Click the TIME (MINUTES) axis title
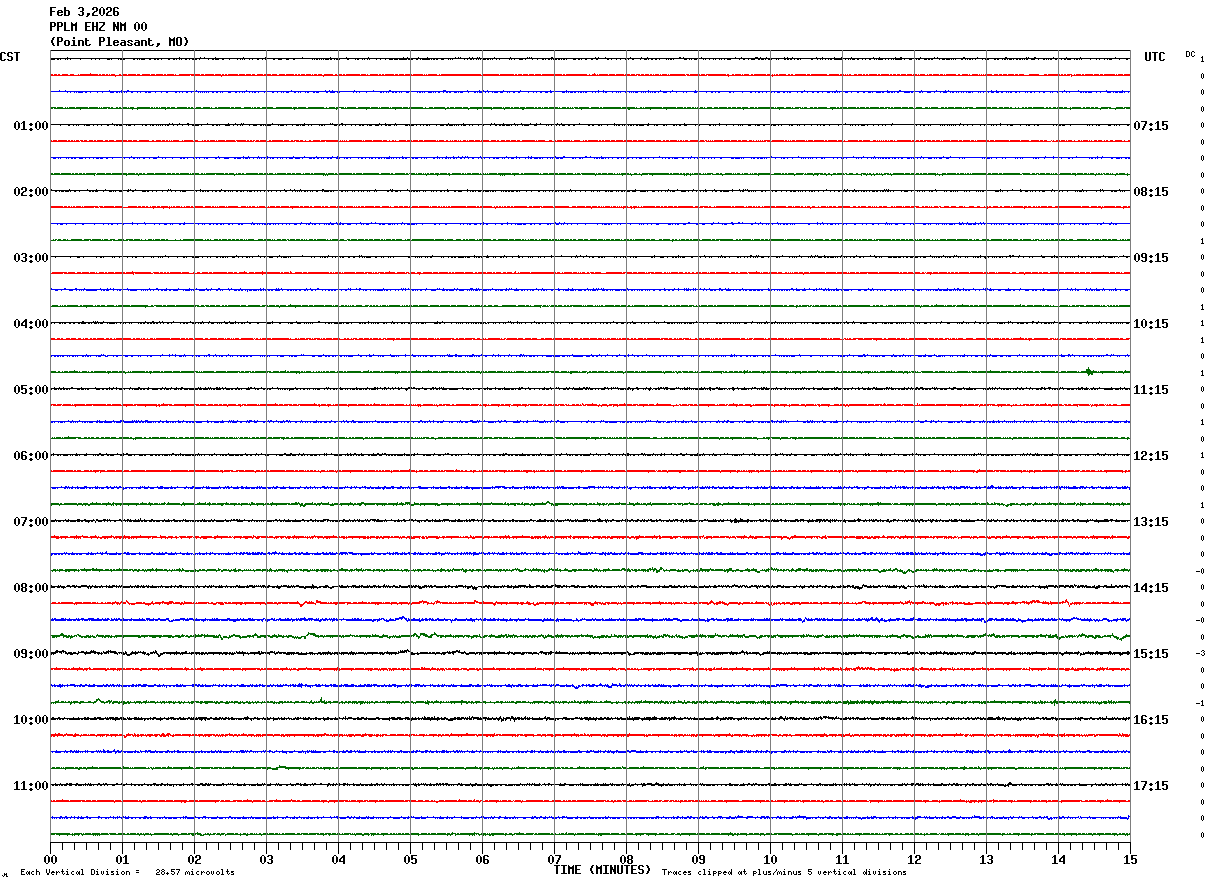1210x886 pixels. coord(602,870)
